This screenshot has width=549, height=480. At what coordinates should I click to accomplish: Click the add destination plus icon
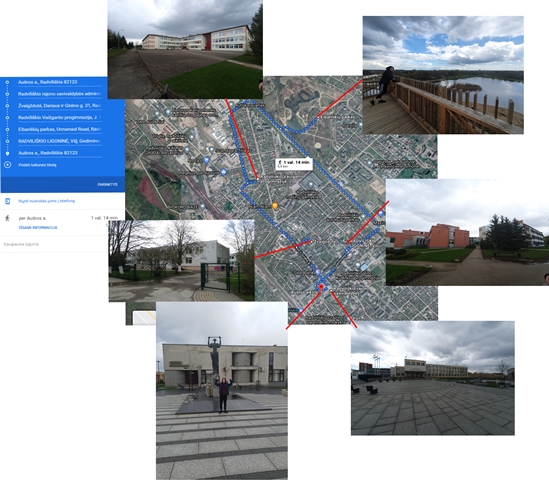(7, 165)
